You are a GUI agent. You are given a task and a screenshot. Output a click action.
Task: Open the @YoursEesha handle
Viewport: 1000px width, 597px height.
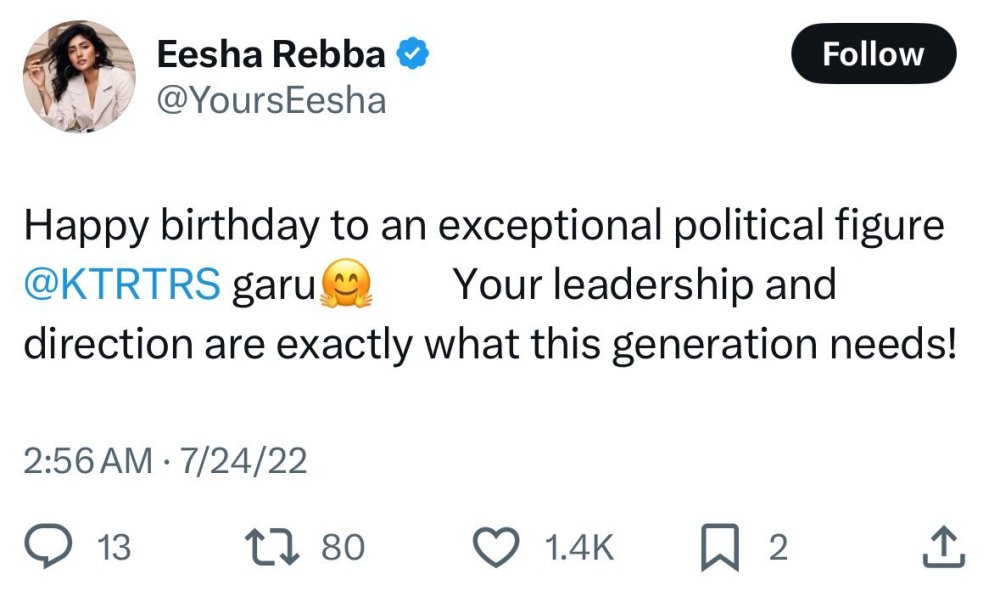(x=271, y=100)
